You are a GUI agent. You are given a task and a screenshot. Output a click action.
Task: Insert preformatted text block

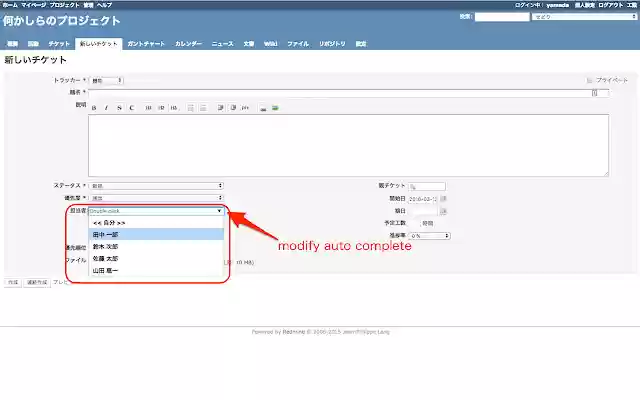(245, 108)
